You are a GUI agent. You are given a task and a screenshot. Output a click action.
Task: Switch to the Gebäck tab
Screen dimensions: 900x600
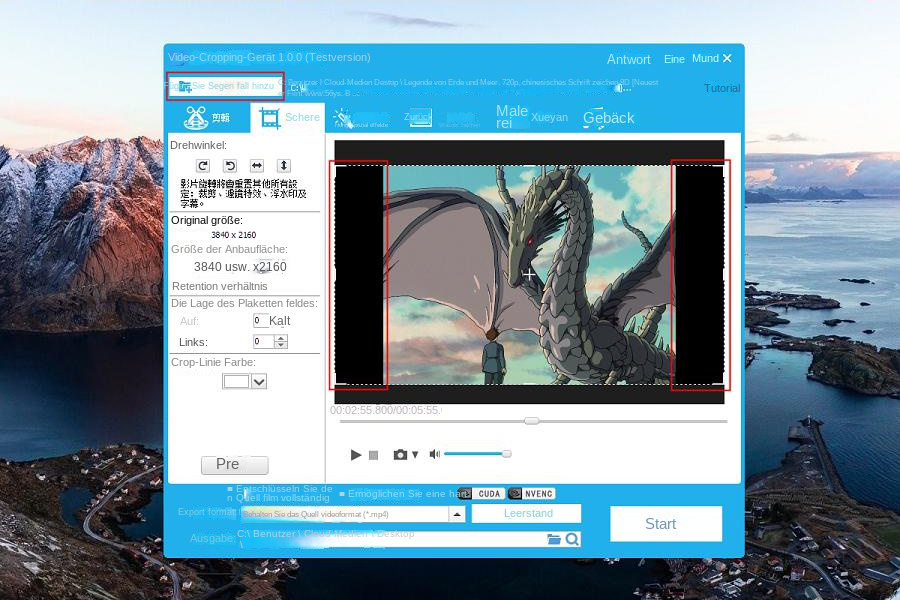tap(608, 118)
